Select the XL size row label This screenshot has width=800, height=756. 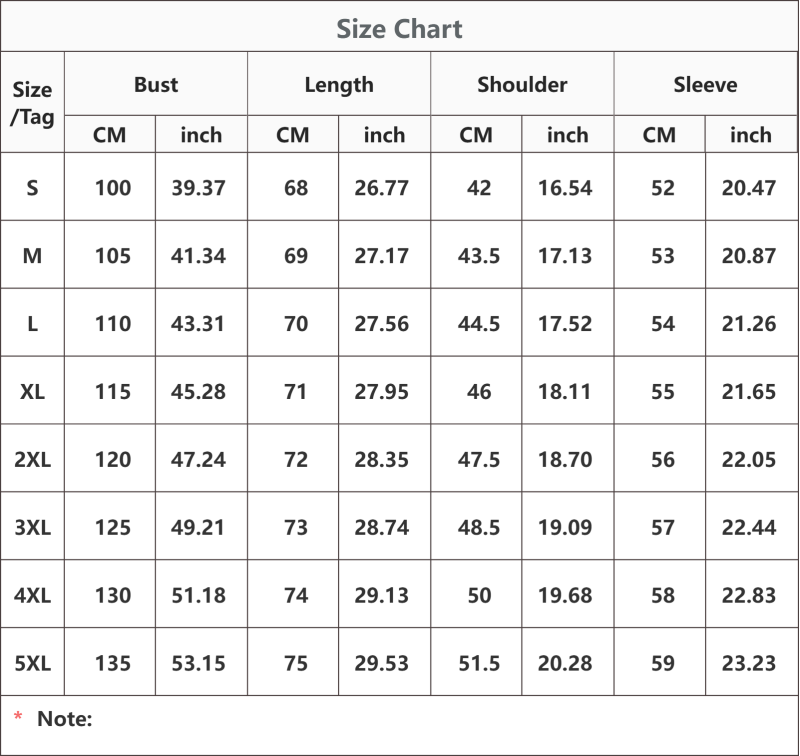pyautogui.click(x=32, y=391)
